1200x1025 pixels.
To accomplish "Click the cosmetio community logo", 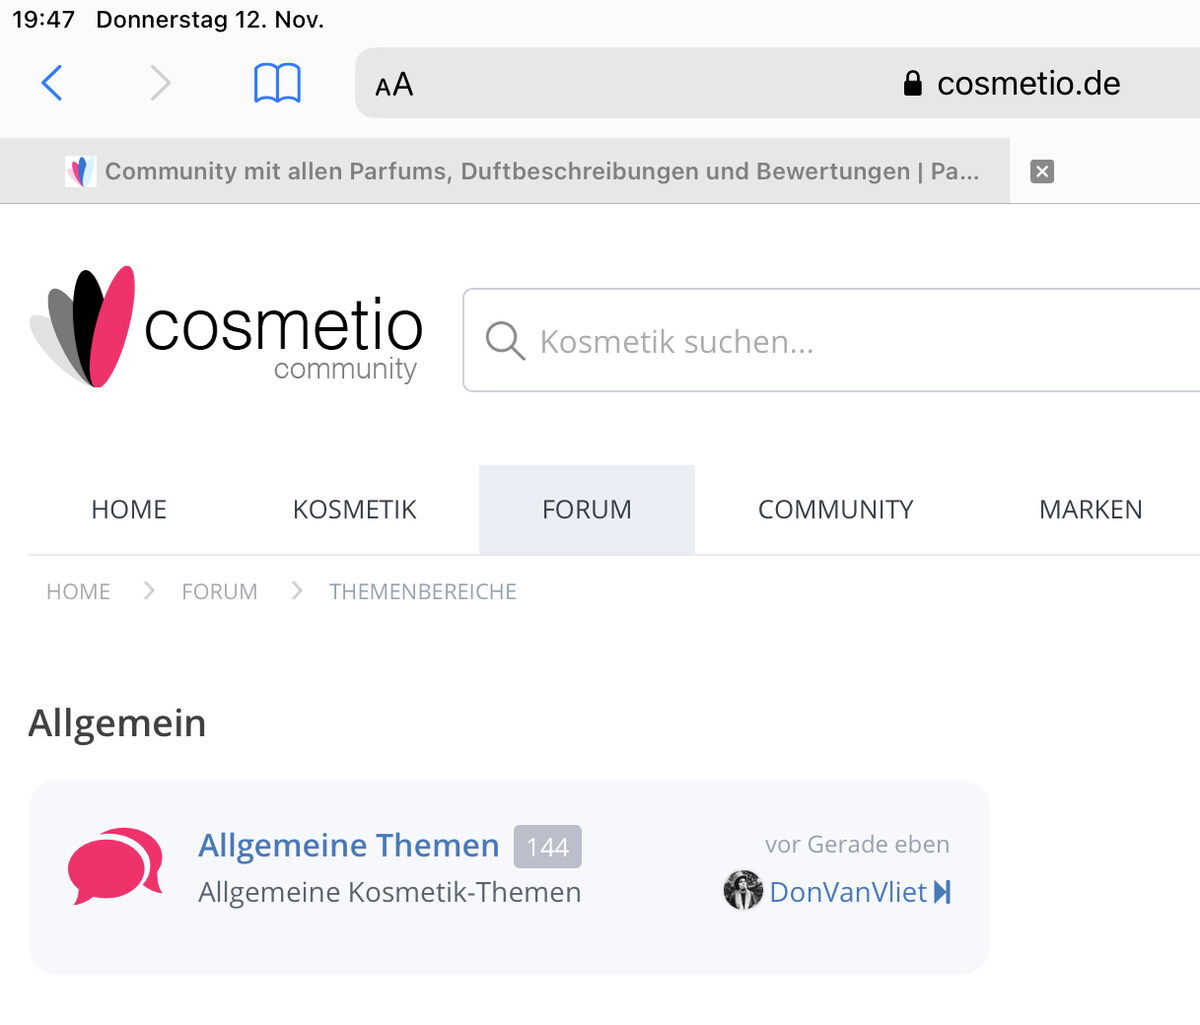I will click(228, 327).
